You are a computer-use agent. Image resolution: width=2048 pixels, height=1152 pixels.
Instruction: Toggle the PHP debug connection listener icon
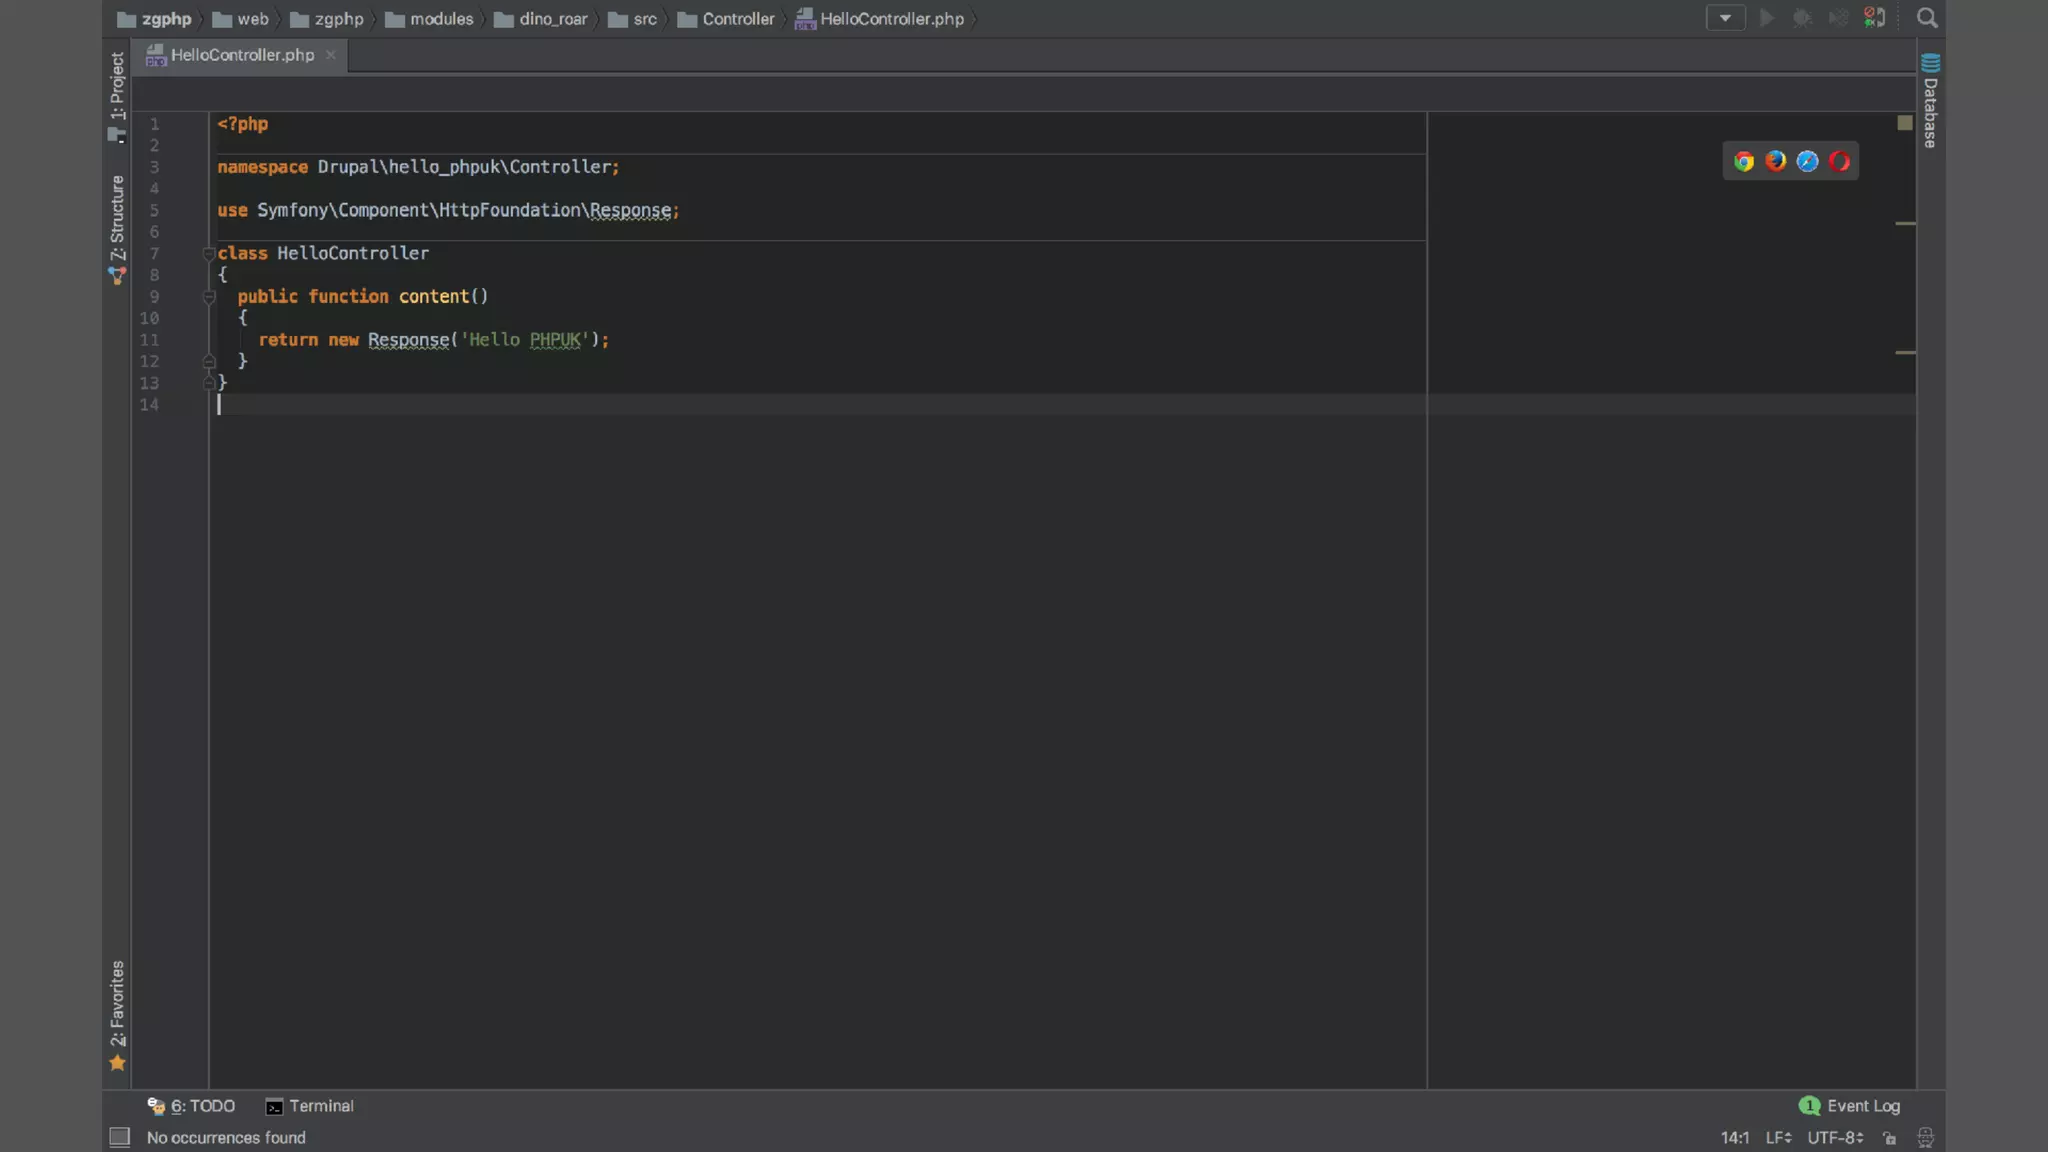[1875, 18]
